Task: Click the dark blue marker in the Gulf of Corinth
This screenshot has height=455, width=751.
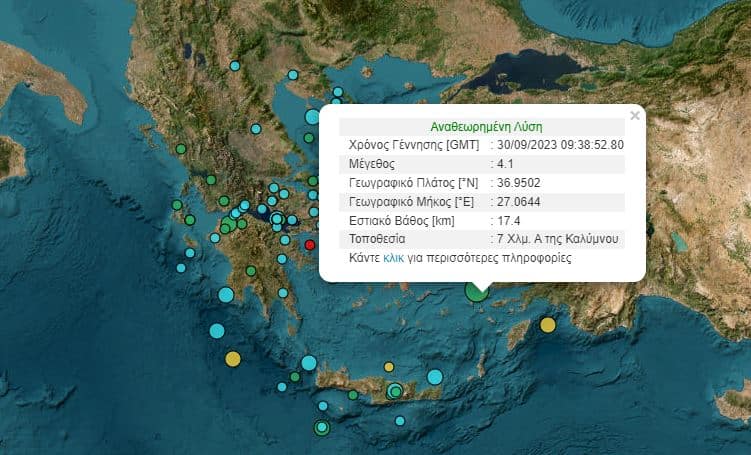Action: pos(261,211)
